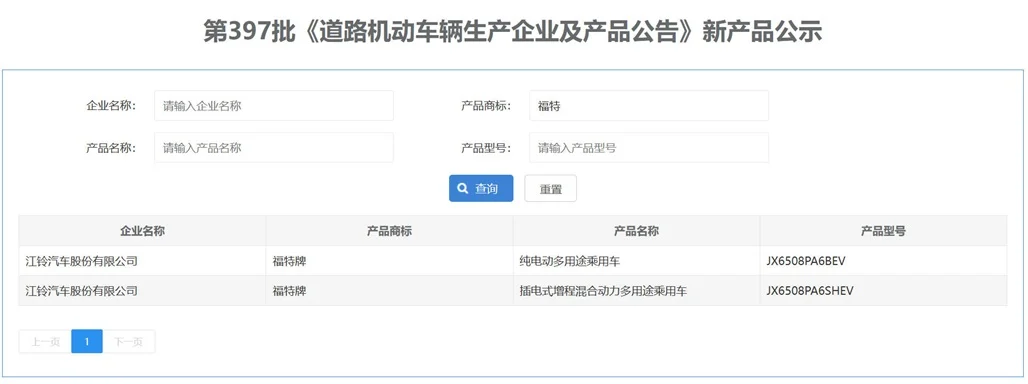Focus the 企业名称 input field
The width and height of the screenshot is (1028, 384).
click(274, 106)
